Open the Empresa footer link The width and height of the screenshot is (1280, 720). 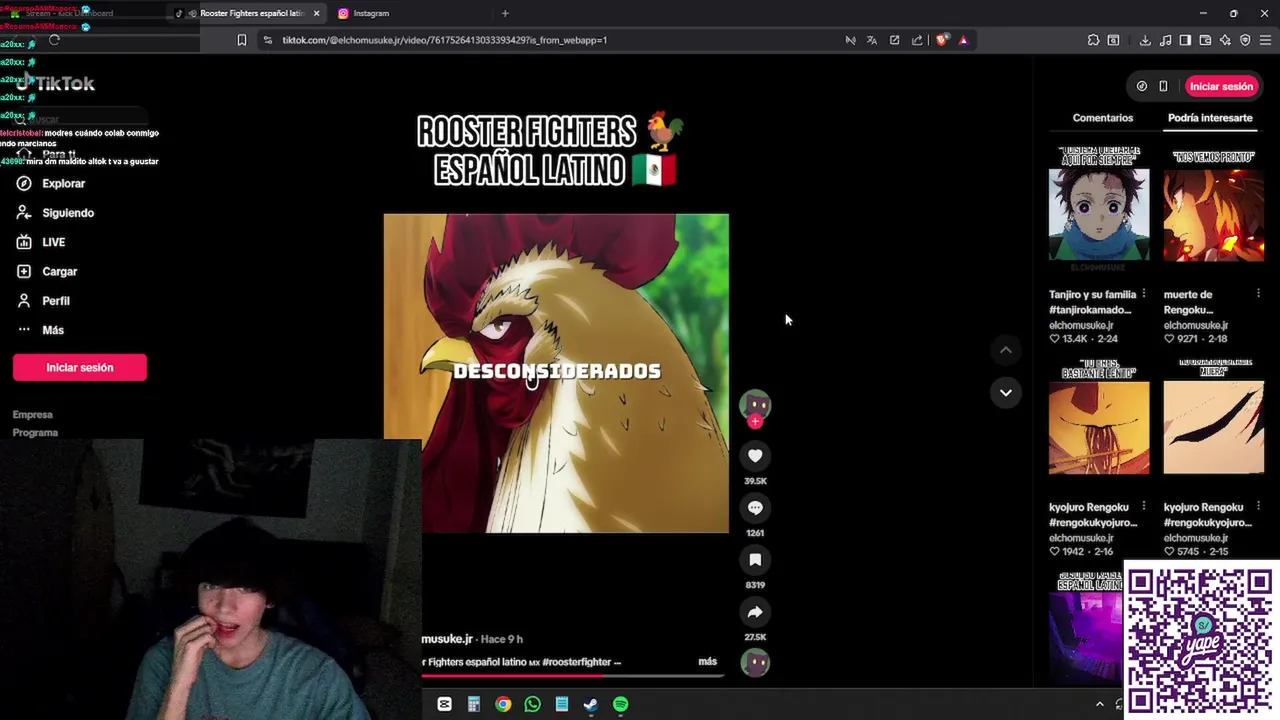[x=33, y=415]
